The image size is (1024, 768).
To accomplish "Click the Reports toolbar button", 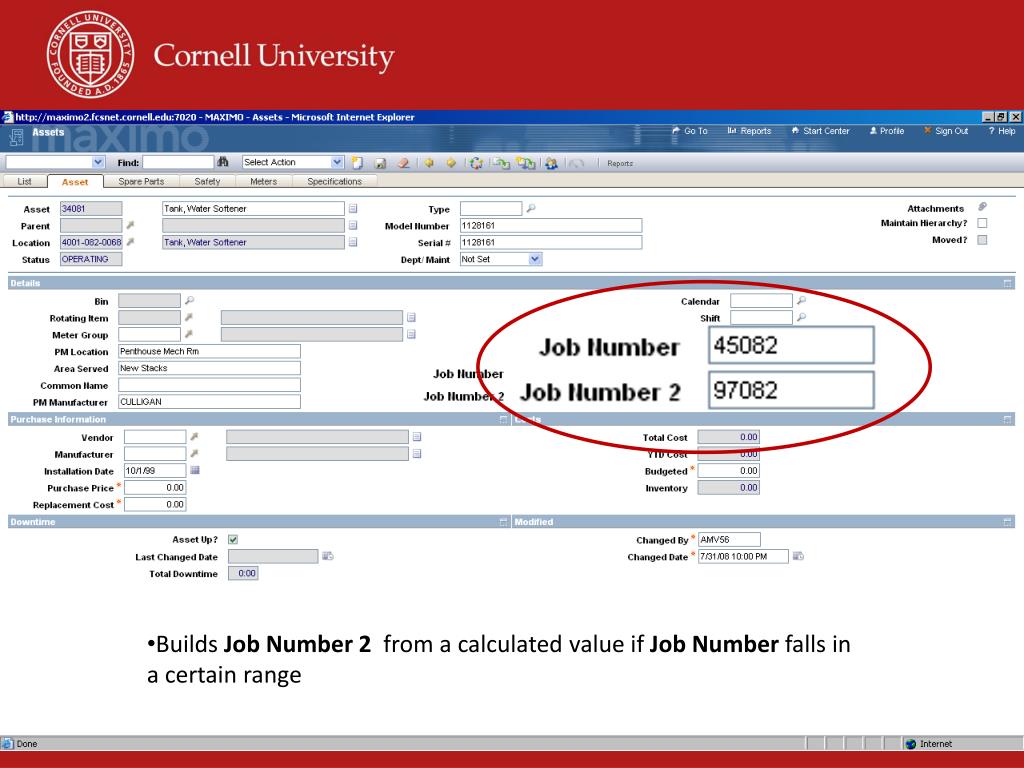I will [x=620, y=163].
